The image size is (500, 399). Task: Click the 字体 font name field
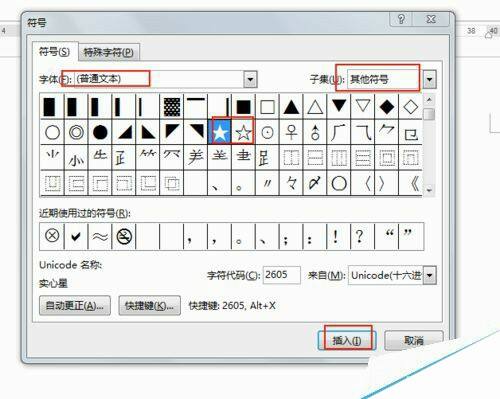(159, 79)
